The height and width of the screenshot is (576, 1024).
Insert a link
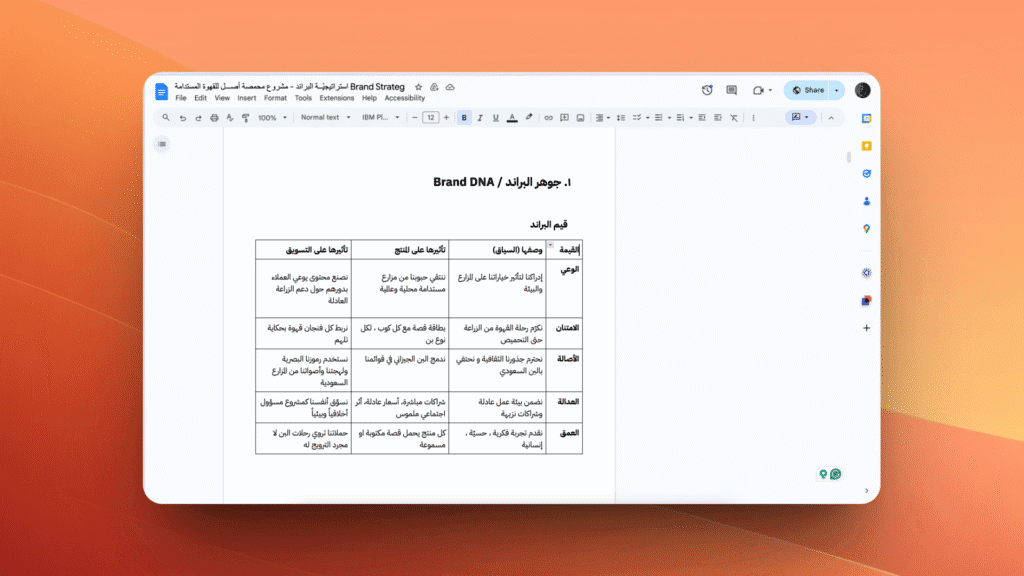(549, 118)
